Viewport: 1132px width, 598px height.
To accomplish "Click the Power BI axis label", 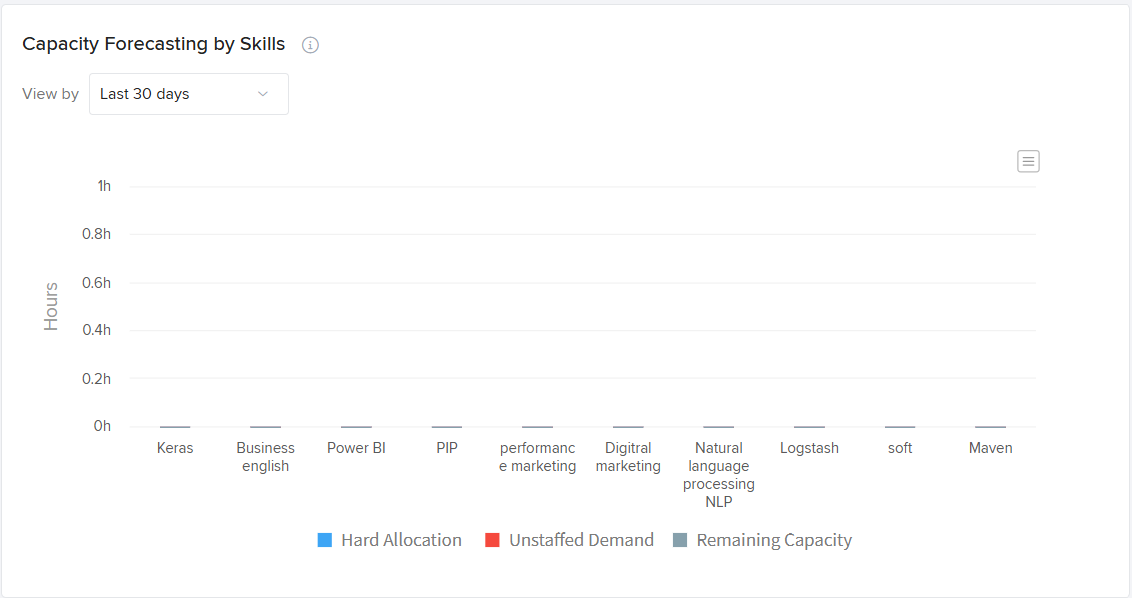I will (356, 448).
